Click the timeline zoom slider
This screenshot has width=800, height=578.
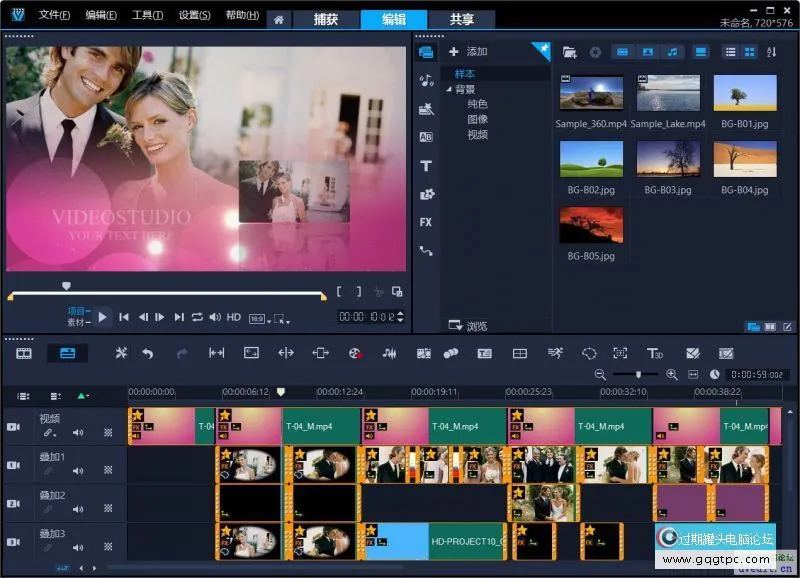coord(639,374)
